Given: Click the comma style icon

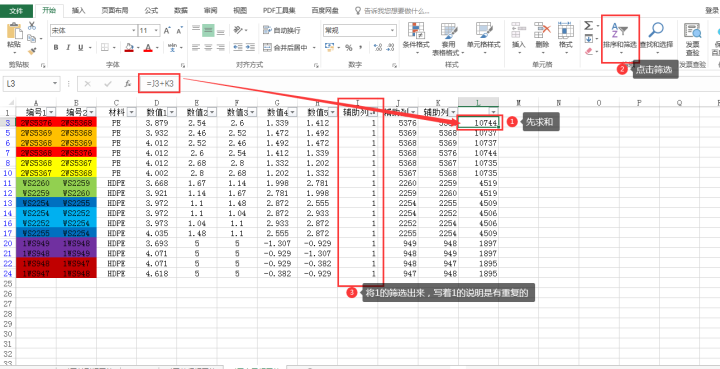Looking at the screenshot, I should click(361, 47).
